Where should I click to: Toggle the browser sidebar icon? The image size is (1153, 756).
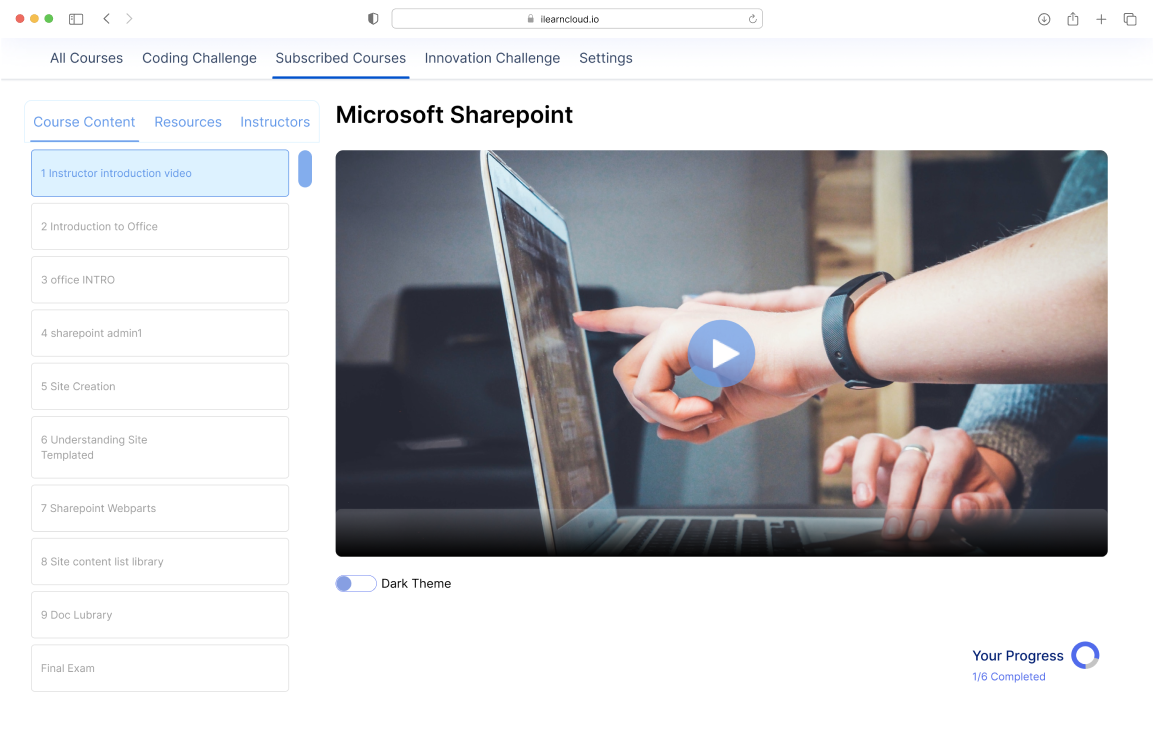pyautogui.click(x=74, y=18)
